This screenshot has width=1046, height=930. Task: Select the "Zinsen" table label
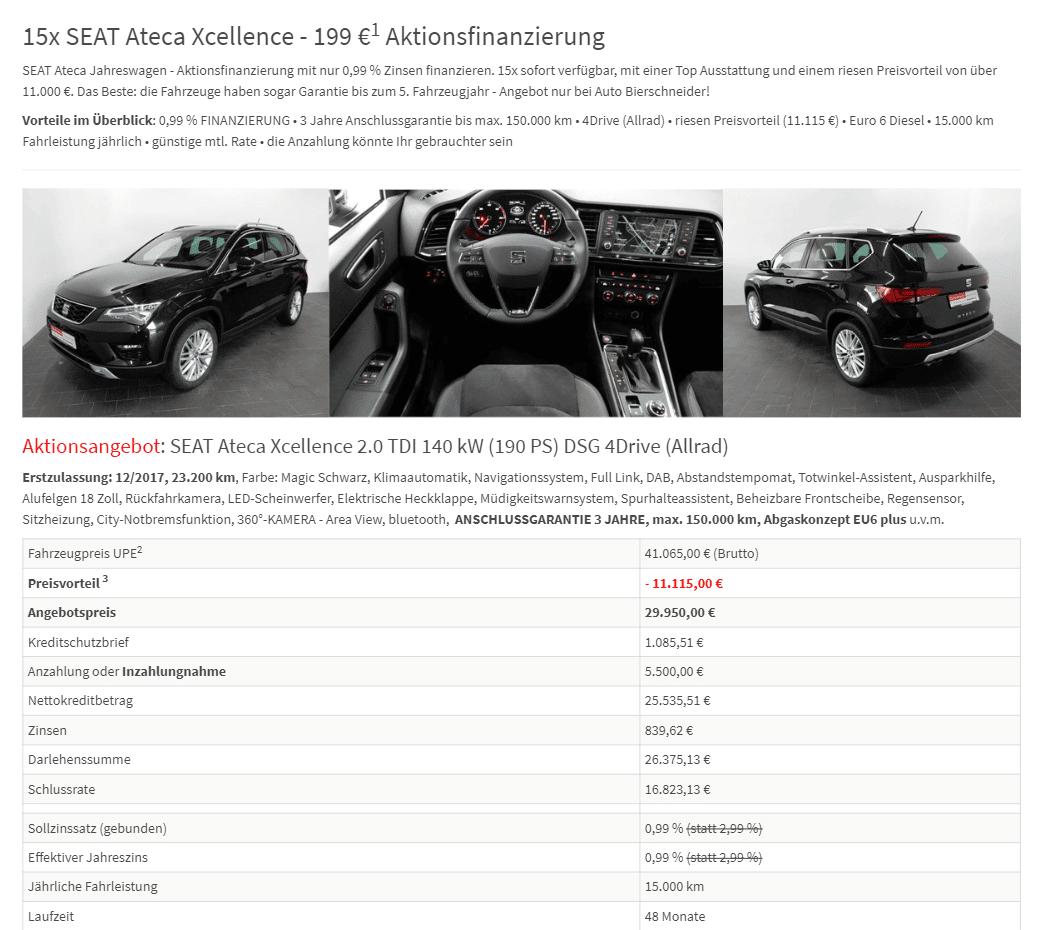click(47, 731)
